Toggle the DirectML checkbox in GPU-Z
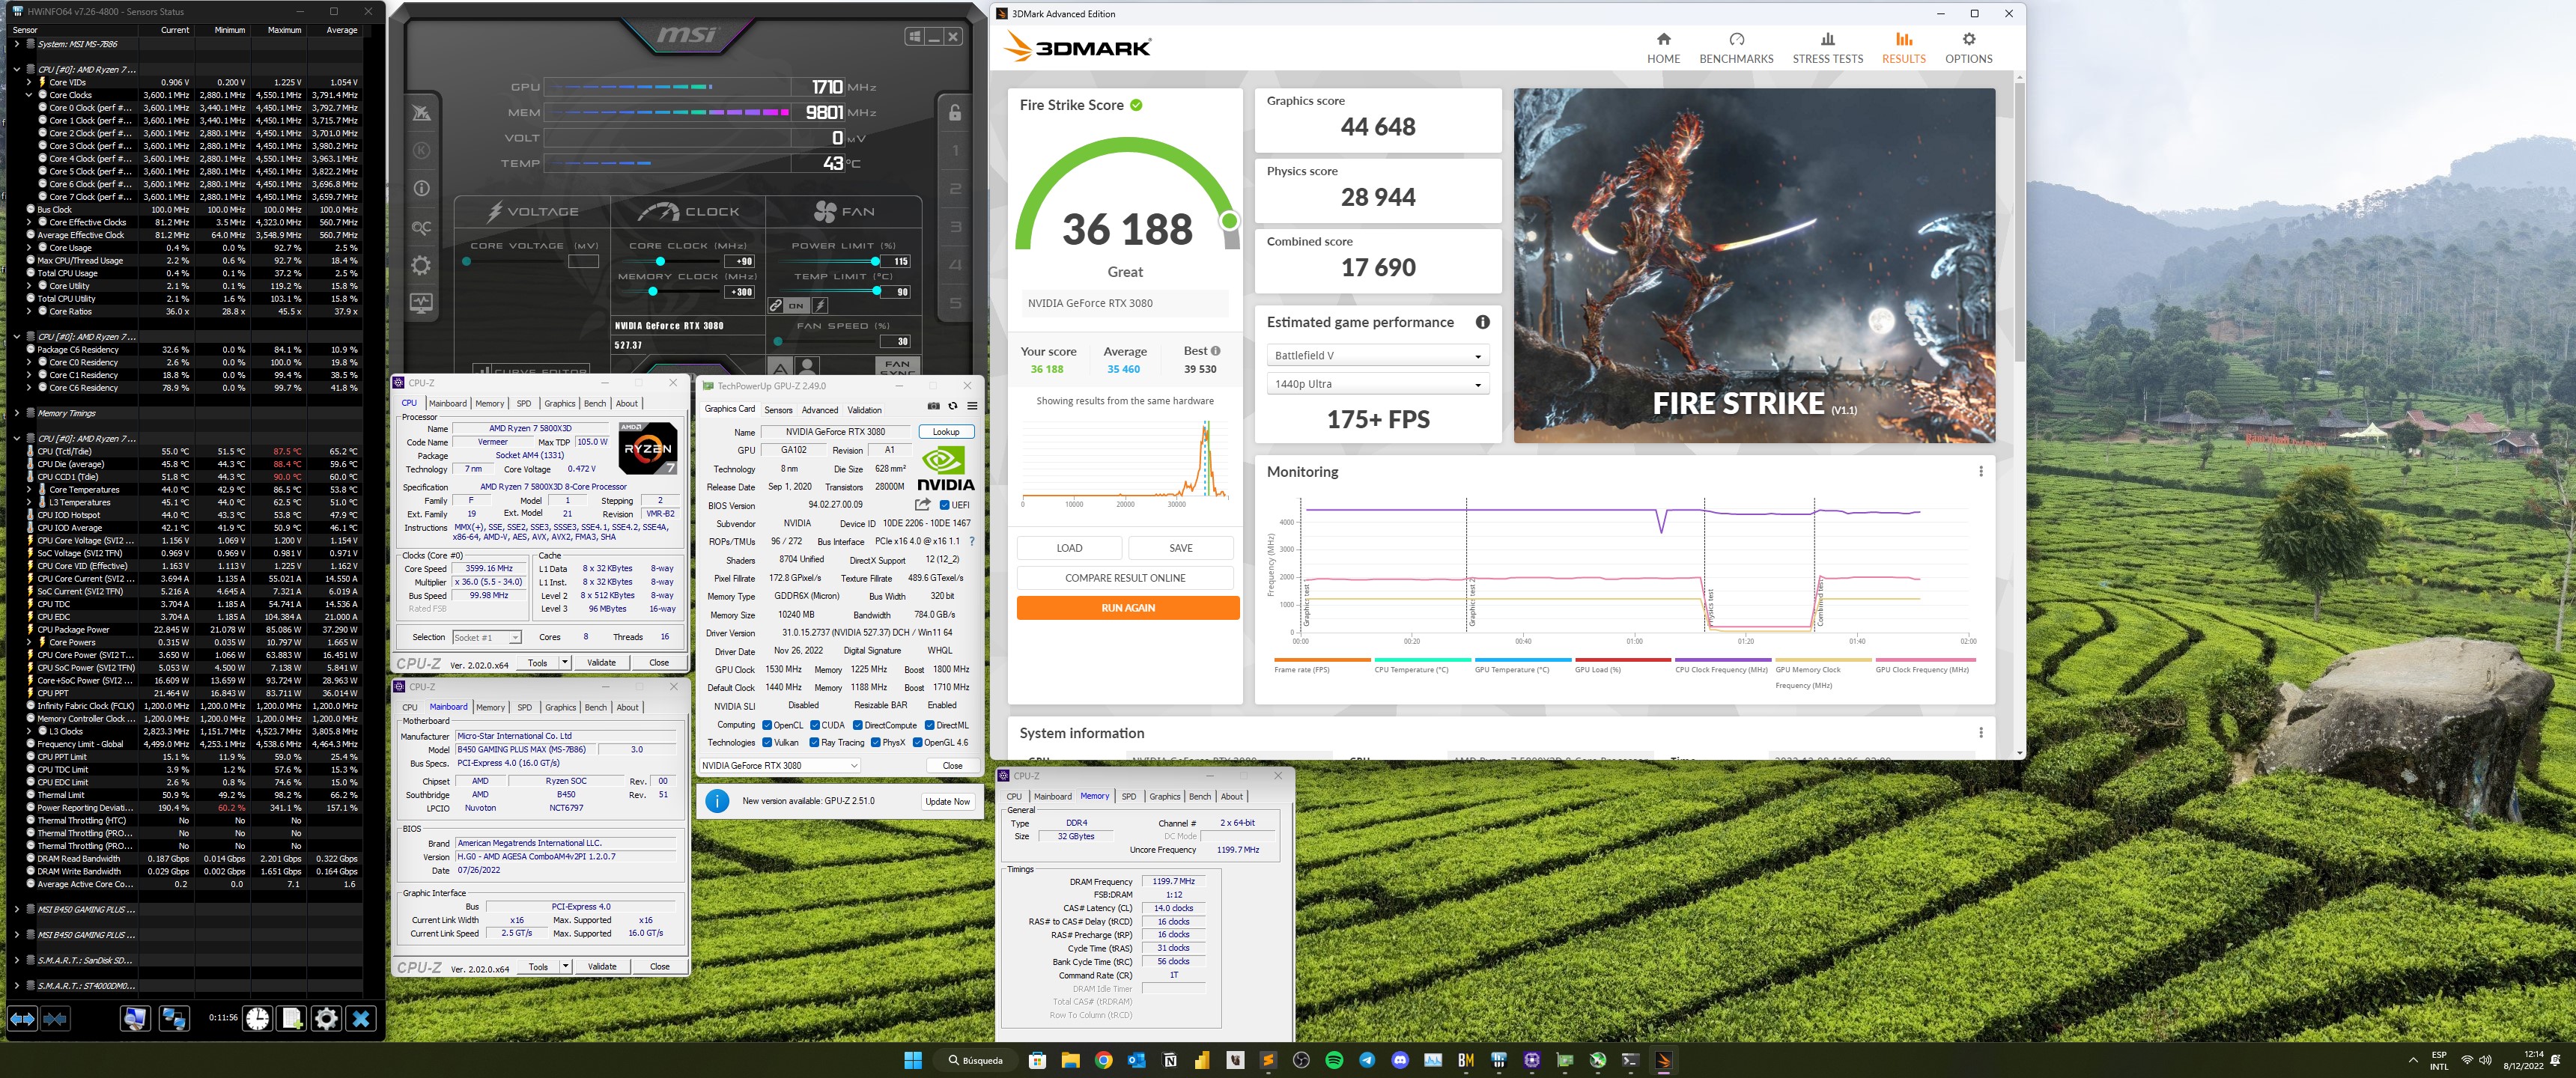The width and height of the screenshot is (2576, 1078). coord(930,725)
